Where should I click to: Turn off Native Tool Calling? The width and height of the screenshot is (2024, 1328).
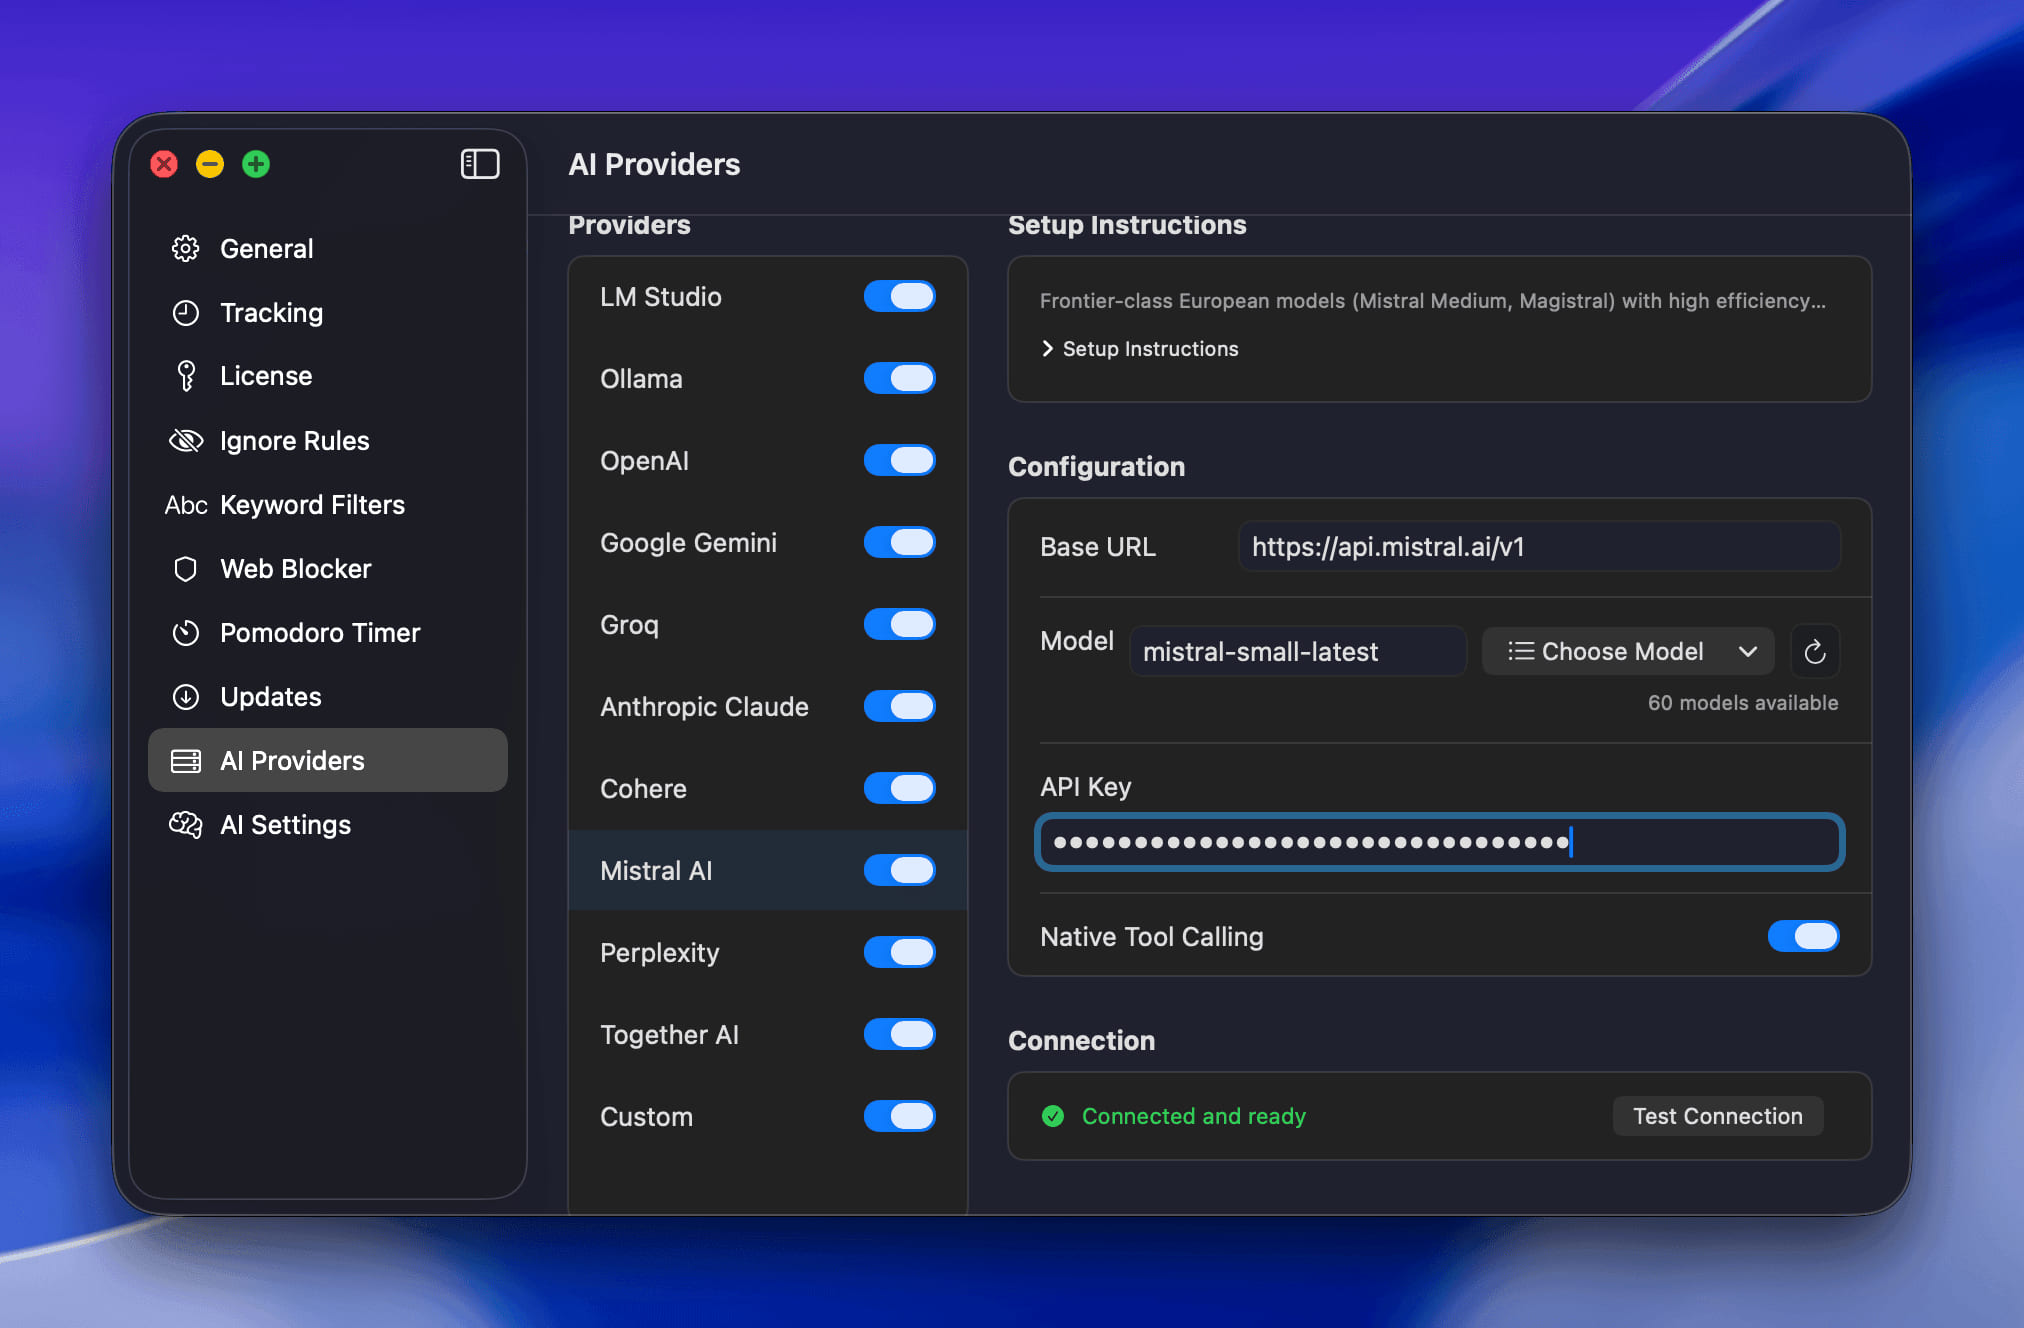pyautogui.click(x=1802, y=937)
